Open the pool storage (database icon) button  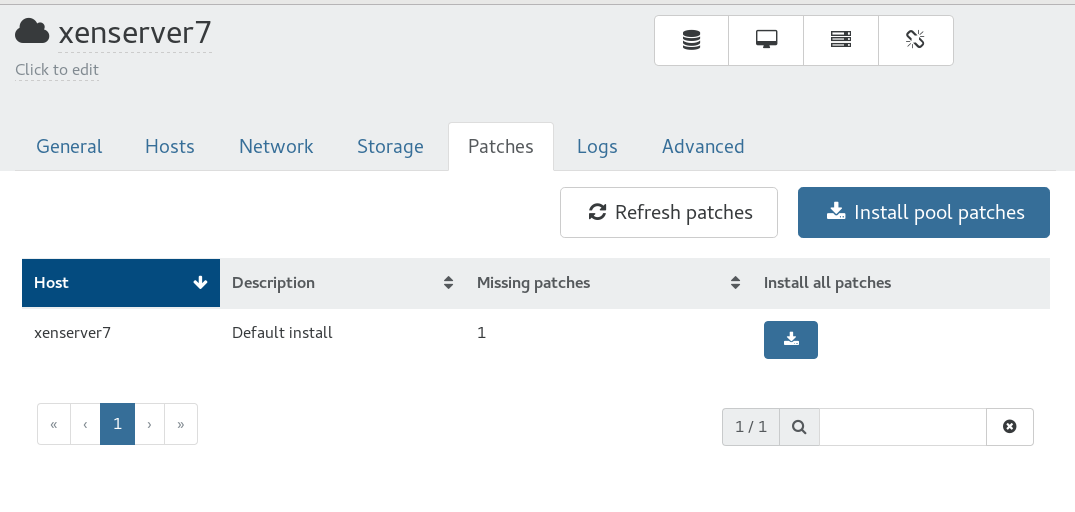click(x=692, y=40)
